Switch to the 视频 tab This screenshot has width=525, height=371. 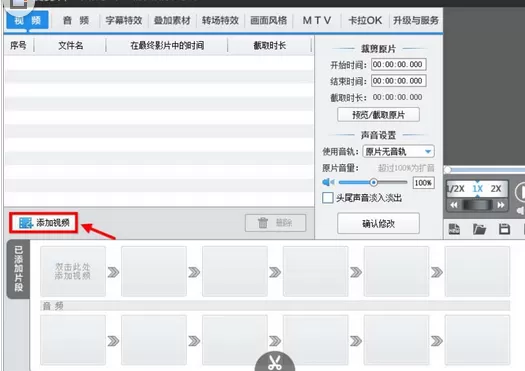point(27,20)
